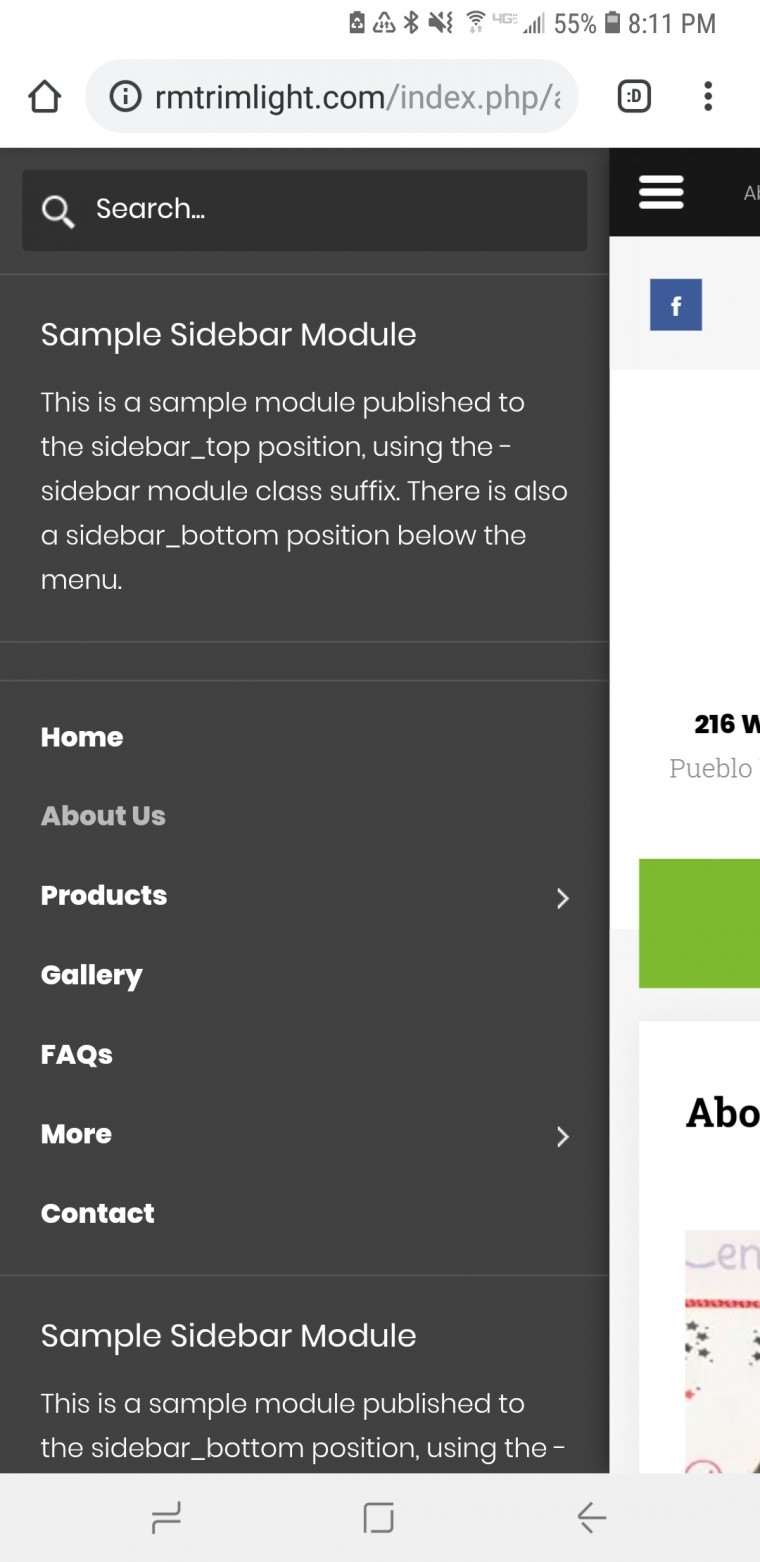Tap the browser home icon

pyautogui.click(x=45, y=97)
